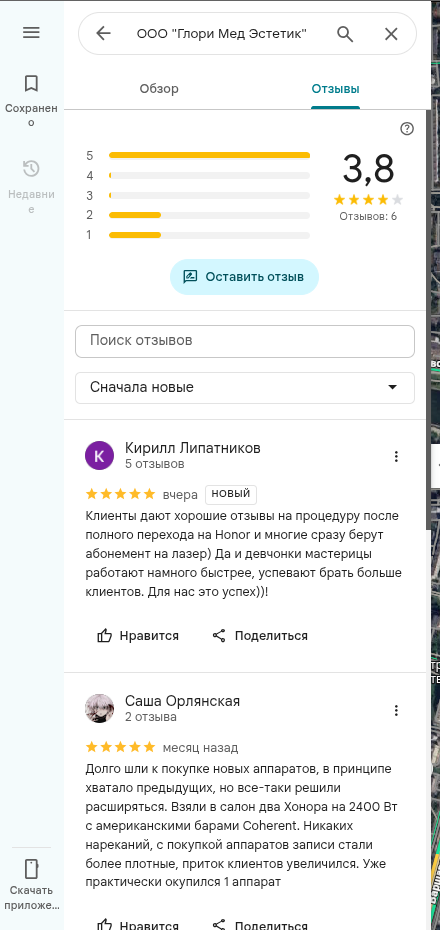Like Кирилл Липатников's review with Нравится
This screenshot has width=440, height=930.
[x=138, y=636]
